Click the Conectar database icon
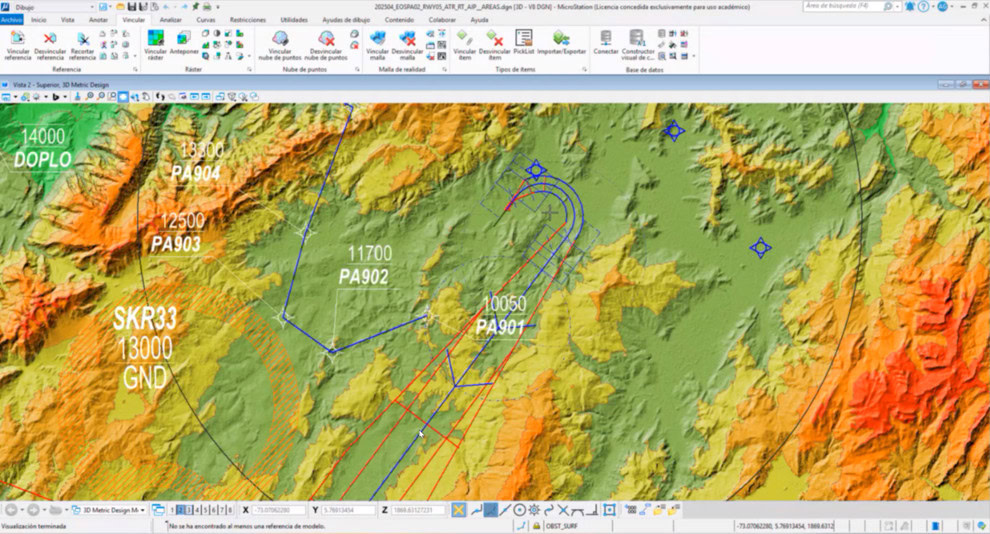The height and width of the screenshot is (534, 990). point(606,38)
